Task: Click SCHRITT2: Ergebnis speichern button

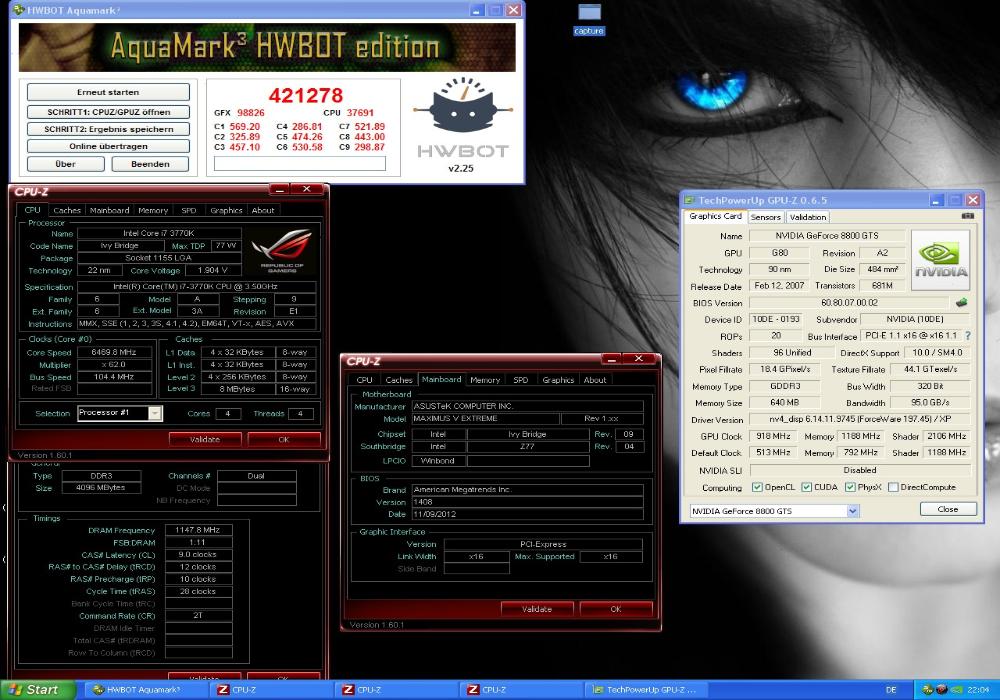Action: click(108, 129)
